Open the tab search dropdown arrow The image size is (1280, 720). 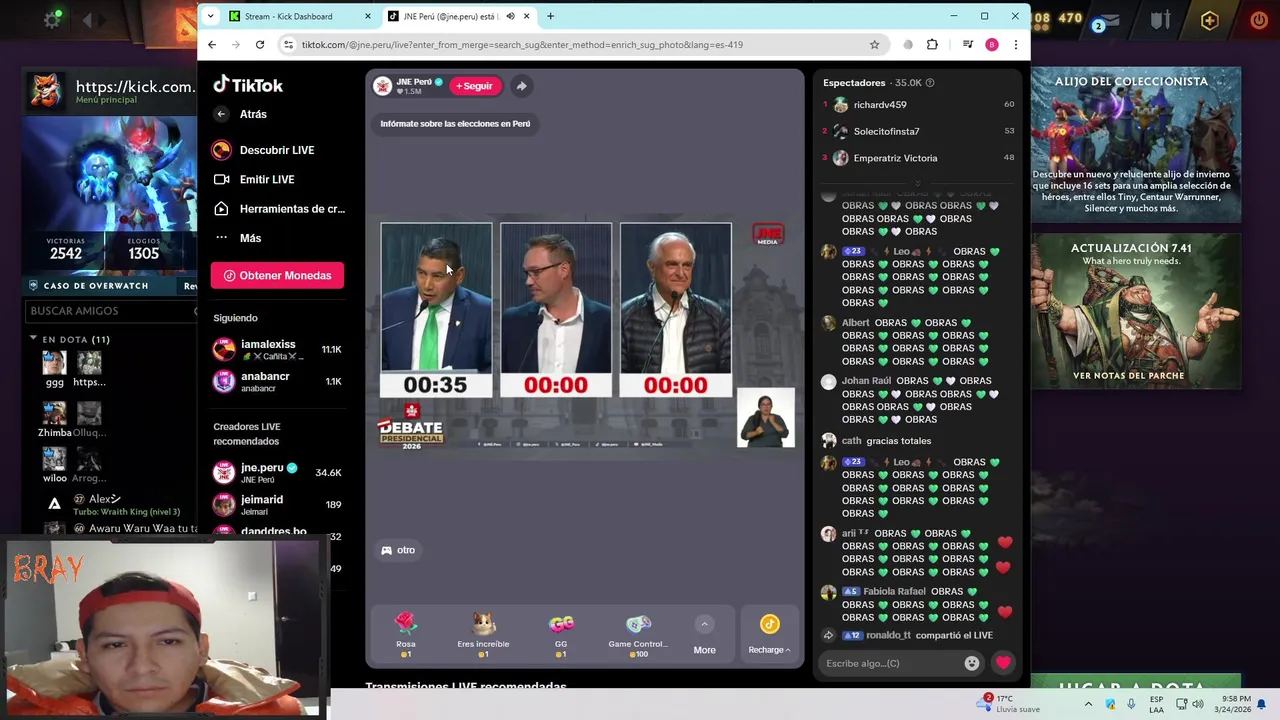(210, 16)
